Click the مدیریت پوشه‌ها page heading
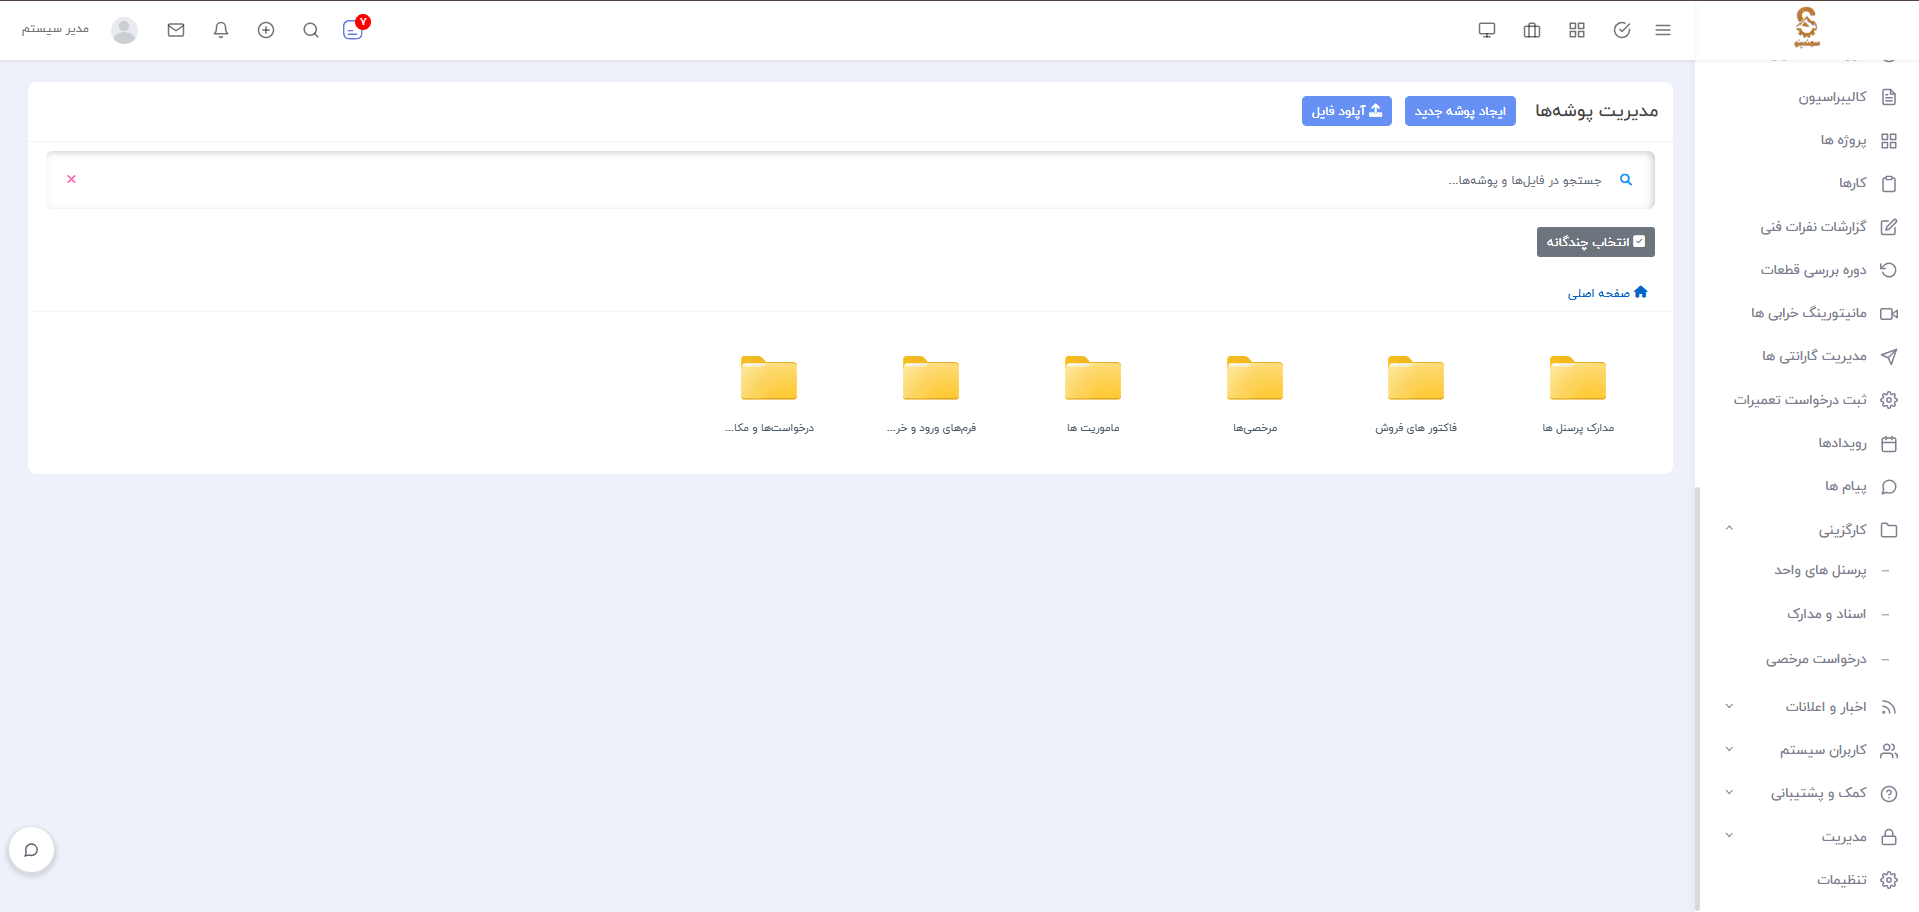The image size is (1919, 912). point(1597,111)
